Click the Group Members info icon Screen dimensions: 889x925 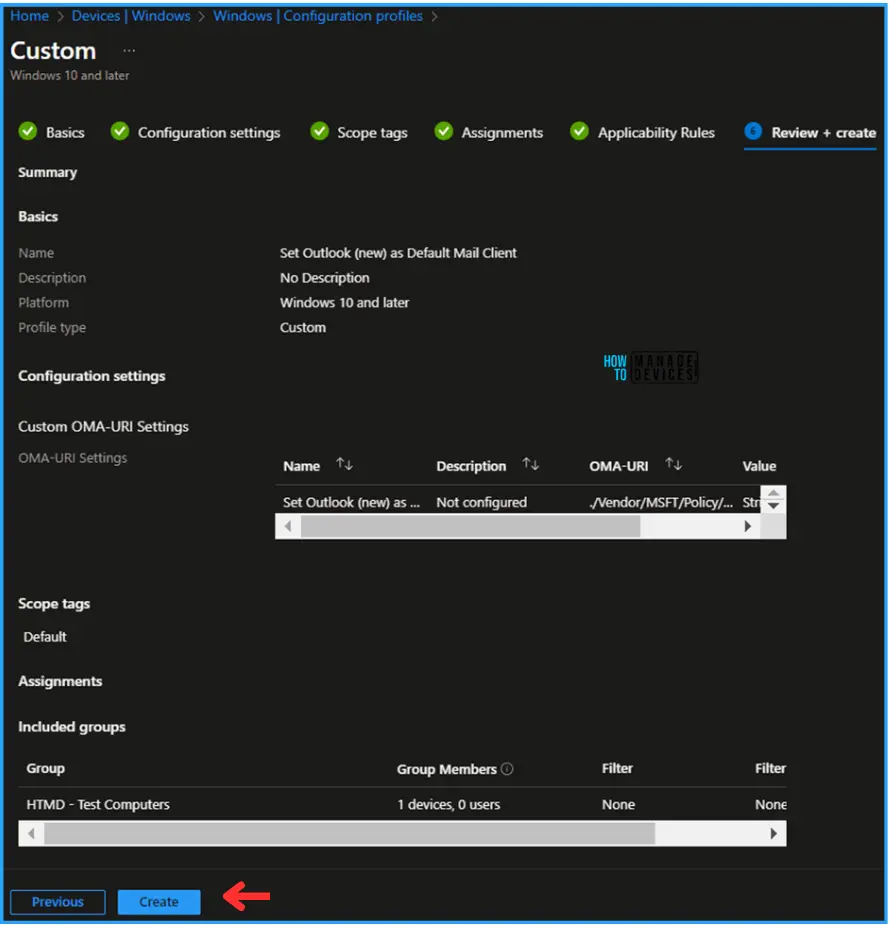tap(507, 769)
